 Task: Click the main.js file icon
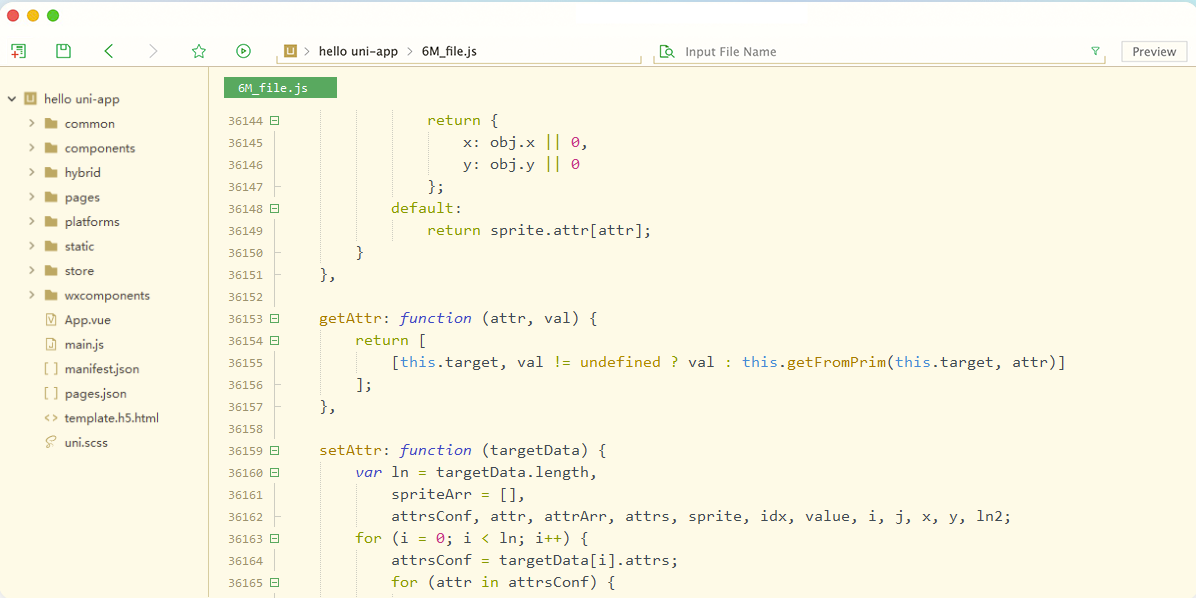coord(51,344)
